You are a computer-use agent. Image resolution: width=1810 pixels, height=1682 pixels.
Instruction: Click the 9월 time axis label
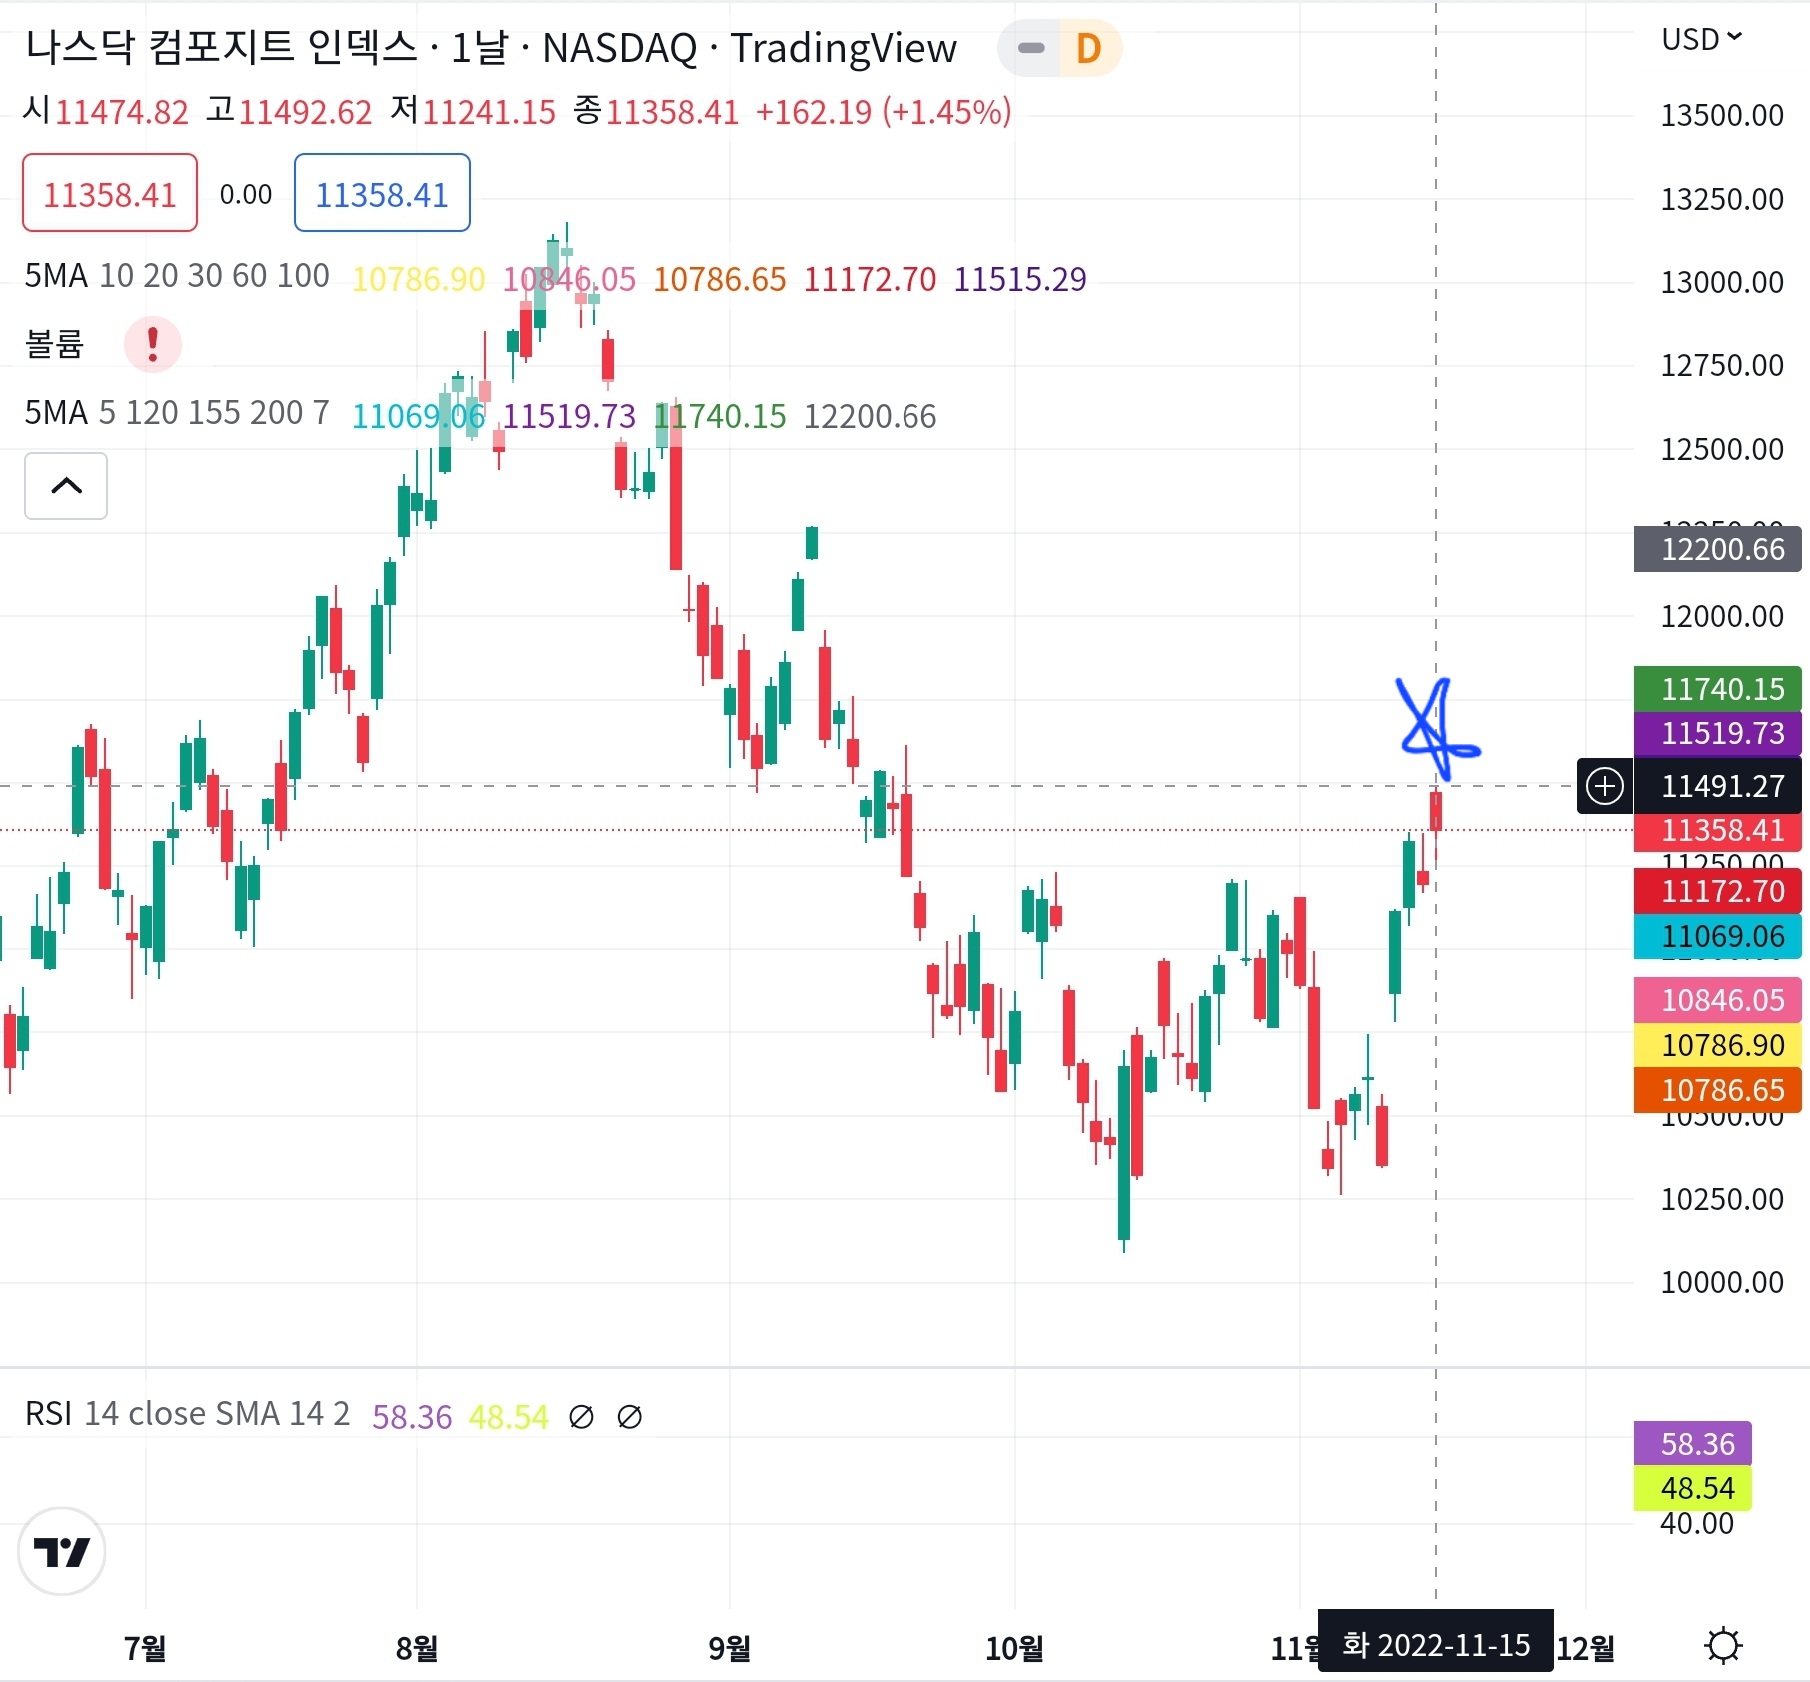pyautogui.click(x=729, y=1648)
